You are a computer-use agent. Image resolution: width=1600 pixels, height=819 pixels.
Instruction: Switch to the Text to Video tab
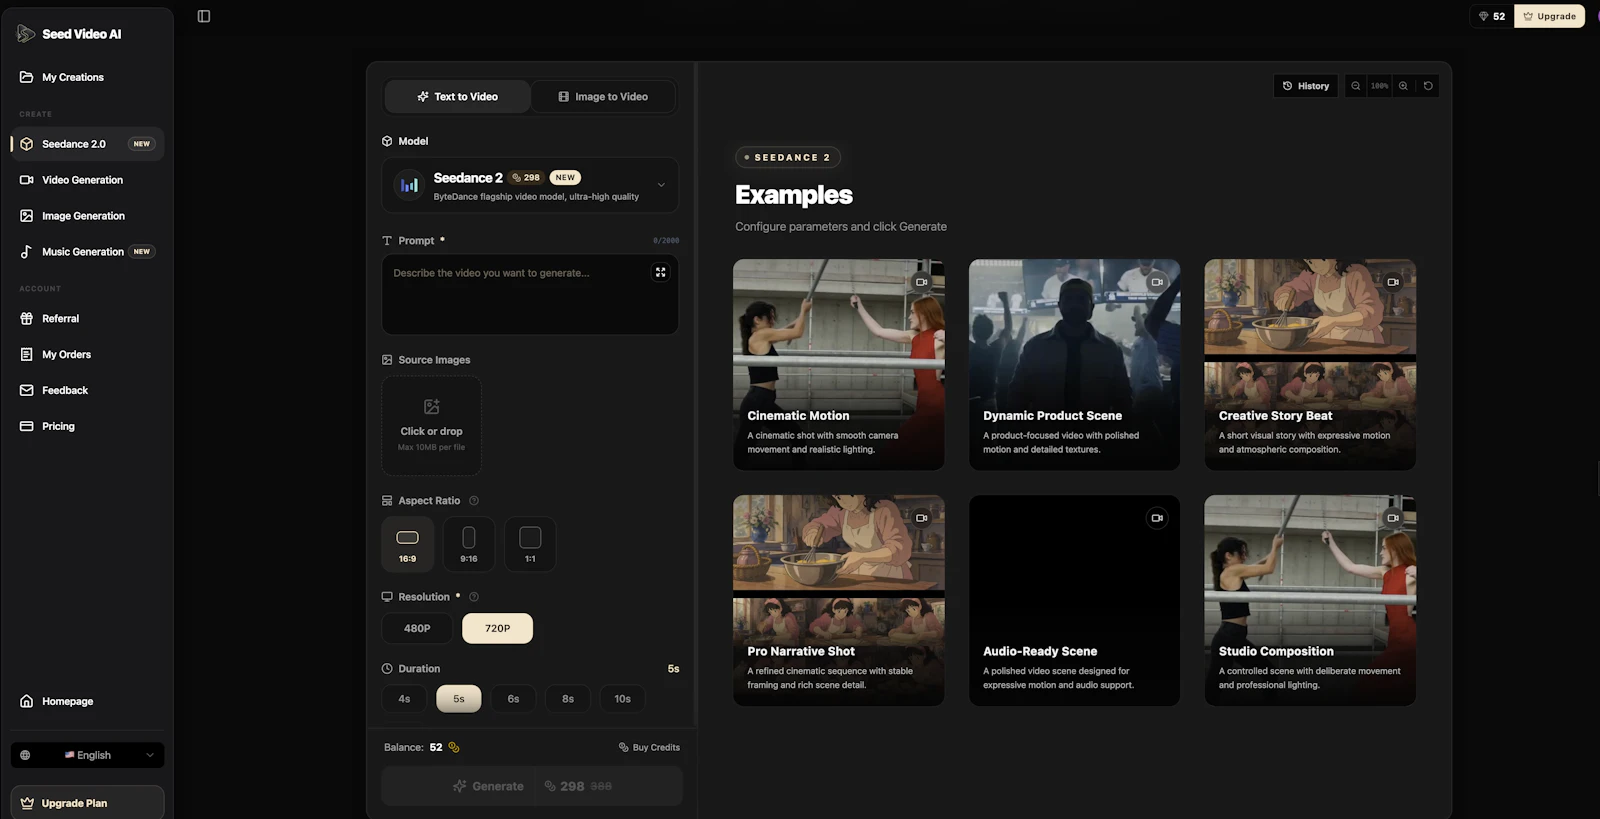click(457, 97)
